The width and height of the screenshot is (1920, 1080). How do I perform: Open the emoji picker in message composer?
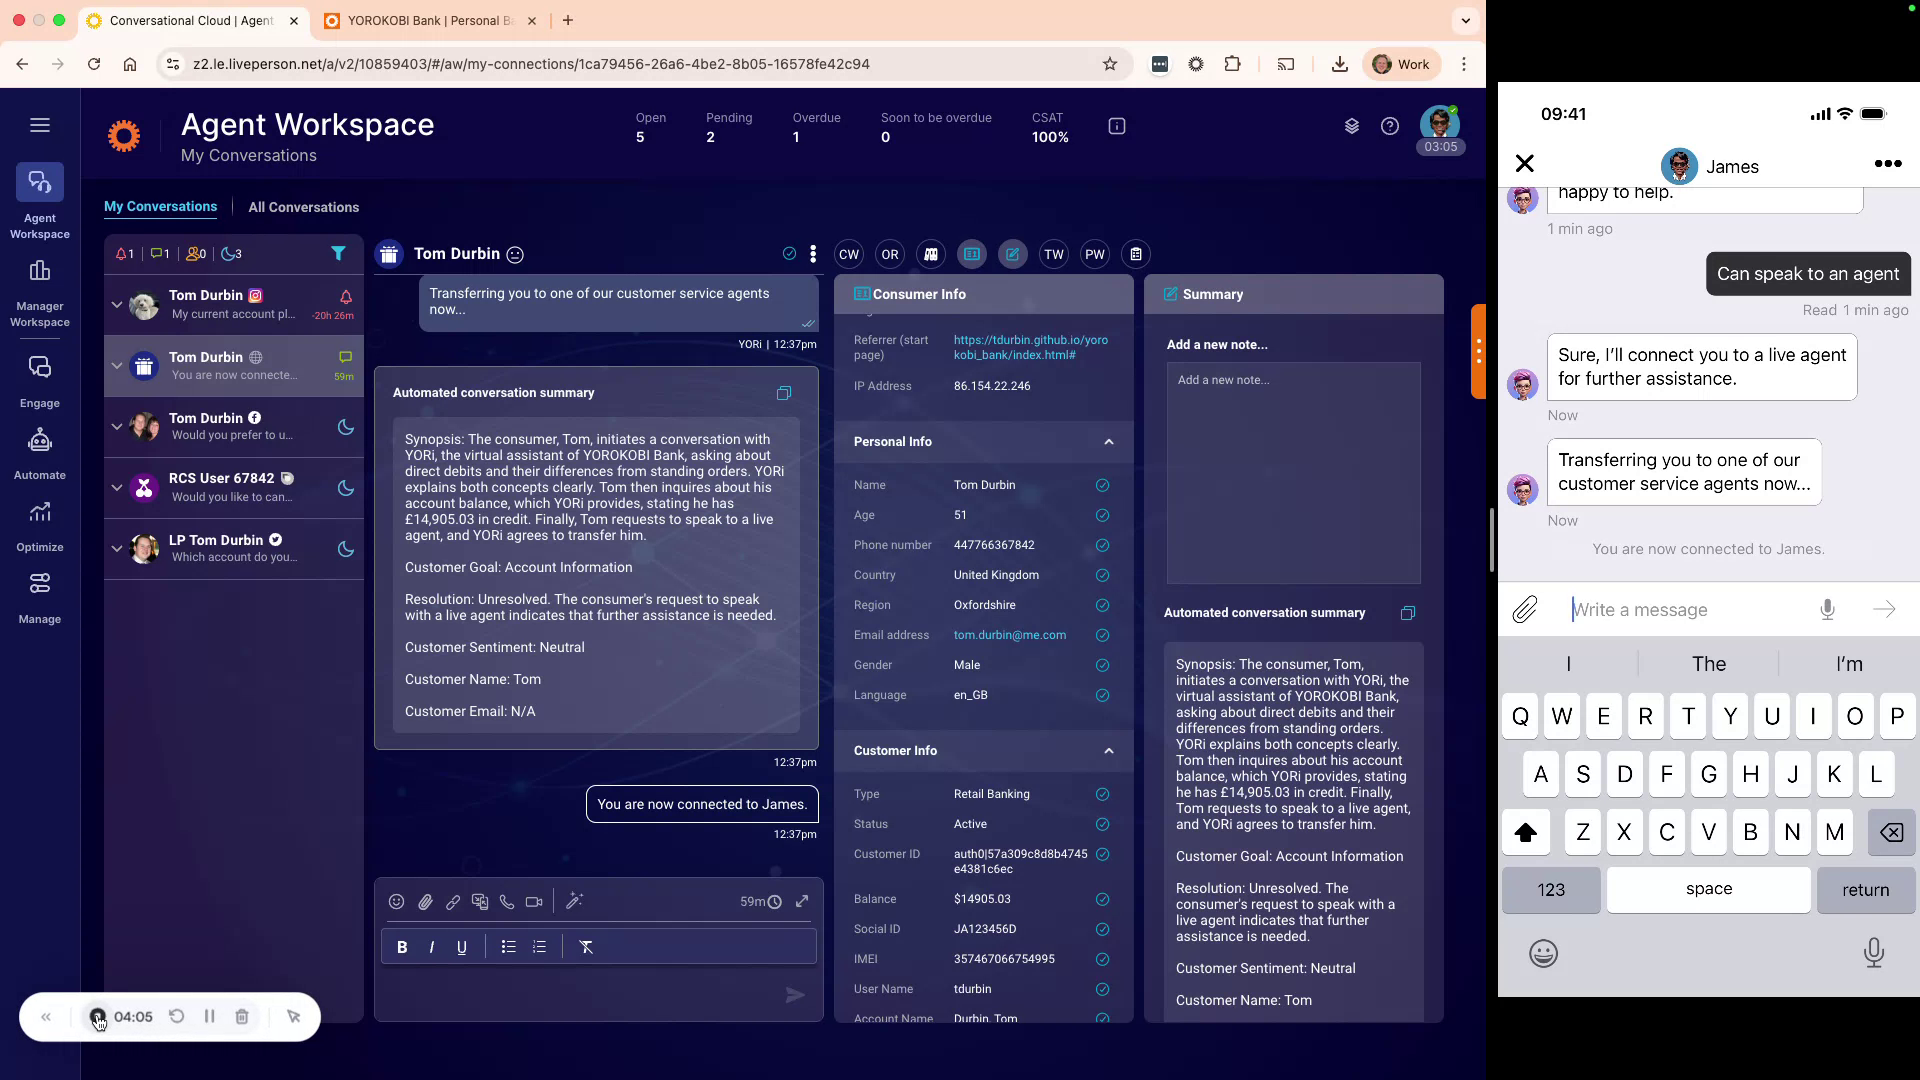[396, 901]
